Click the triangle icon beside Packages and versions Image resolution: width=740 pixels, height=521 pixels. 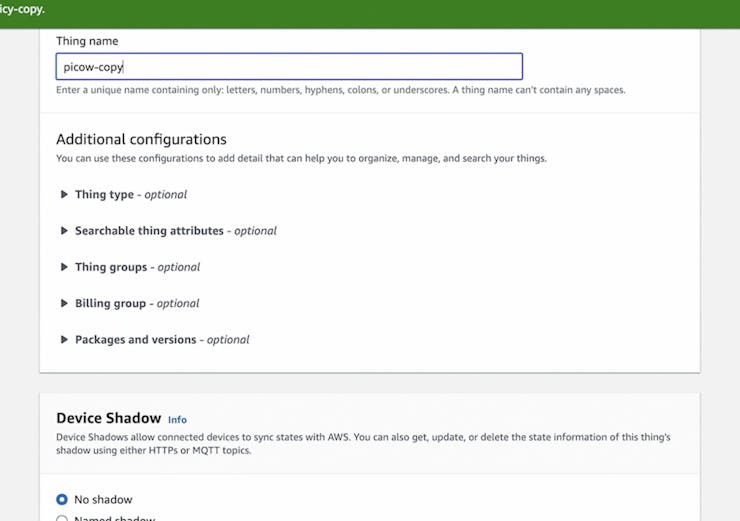click(65, 340)
